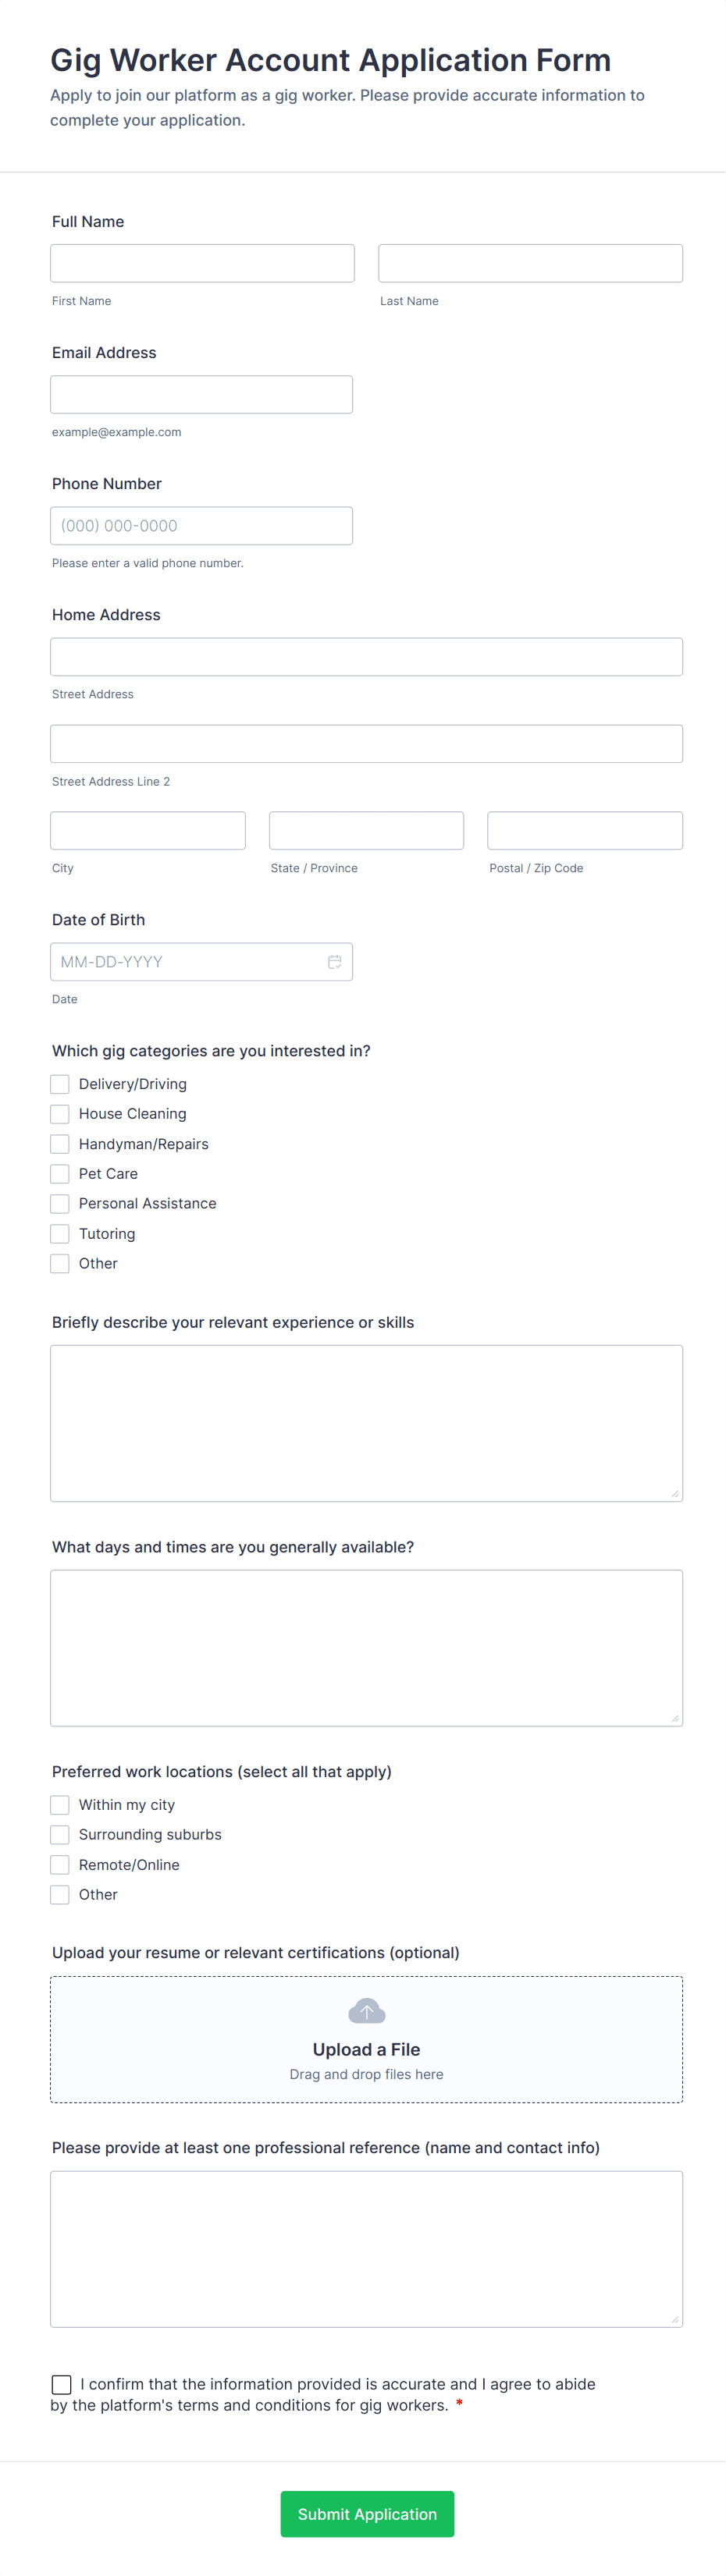Check the Remote/Online location option
Viewport: 726px width, 2576px height.
click(60, 1865)
